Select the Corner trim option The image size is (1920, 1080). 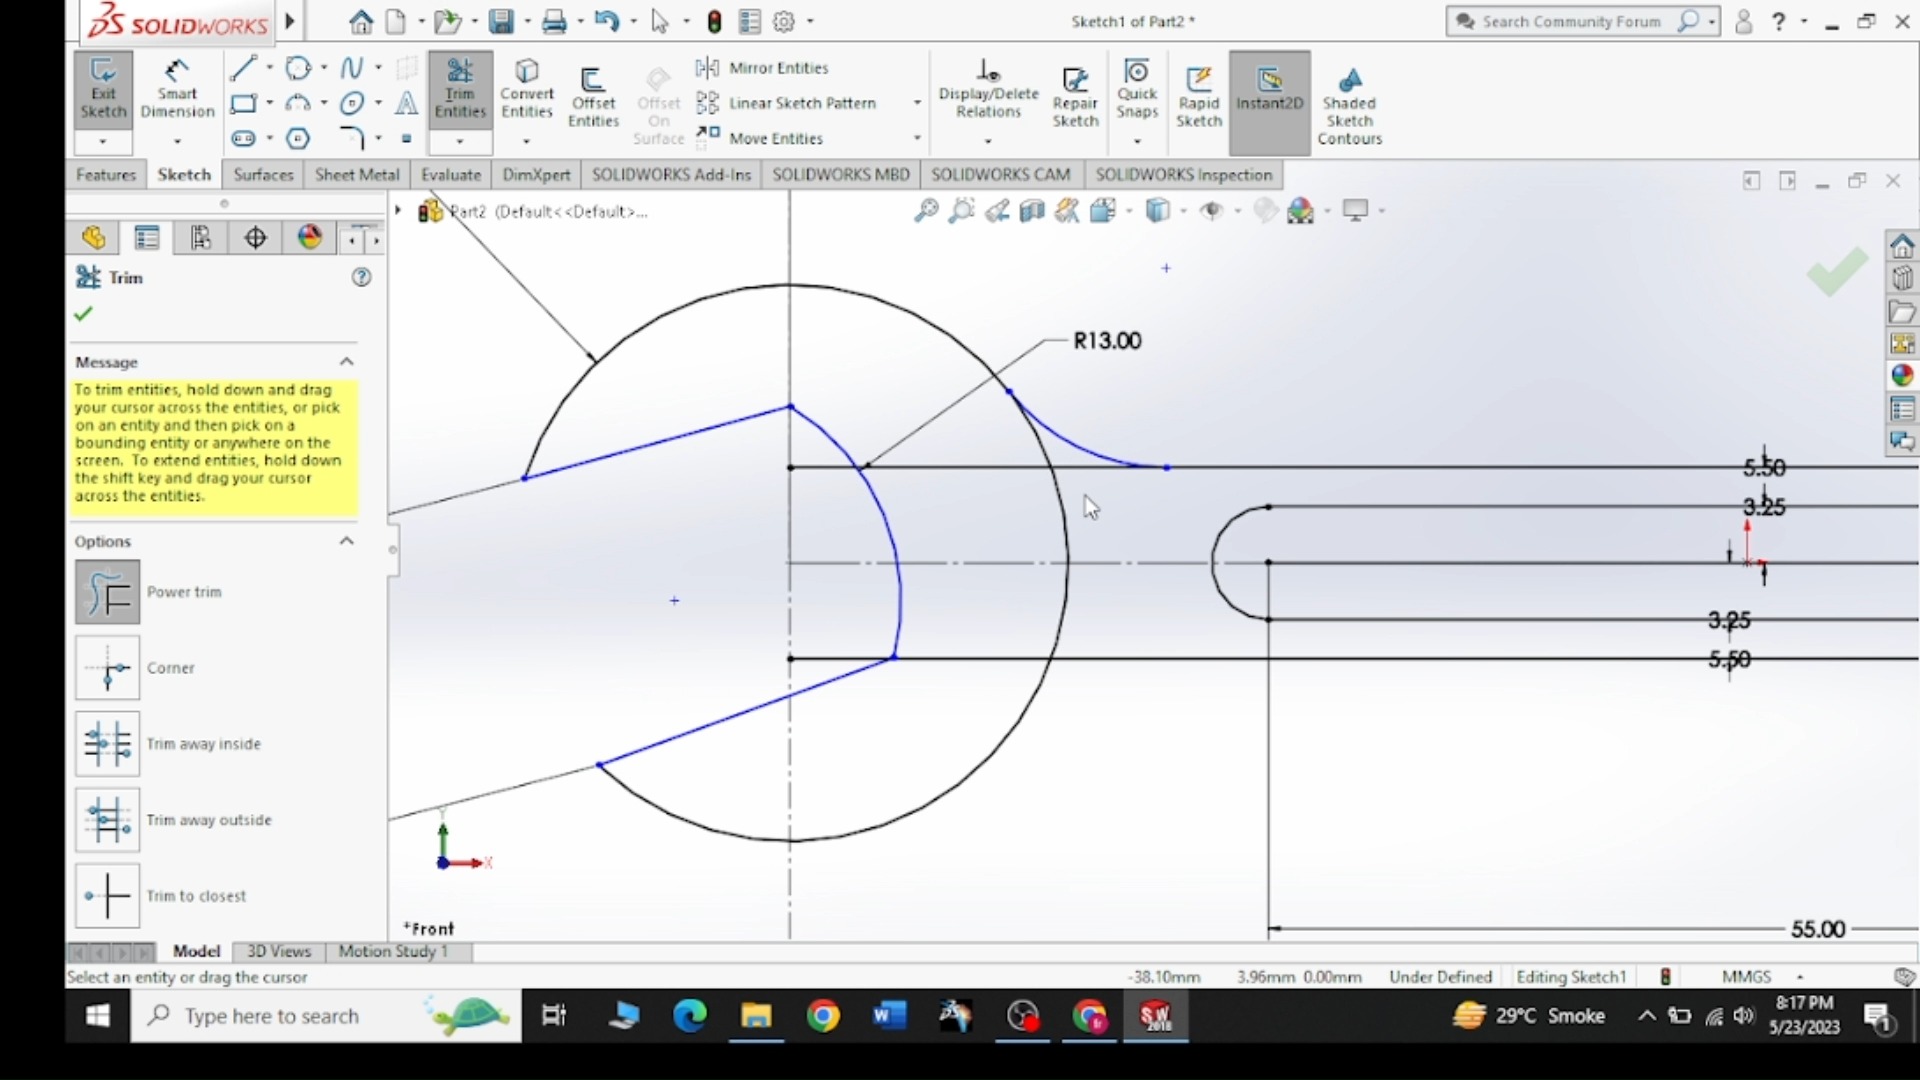click(x=107, y=668)
